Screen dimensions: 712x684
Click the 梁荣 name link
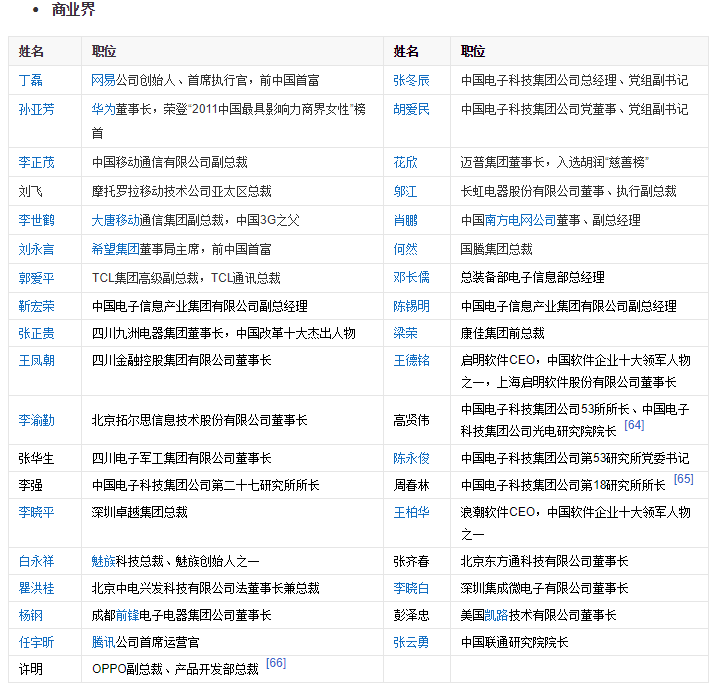coord(405,333)
